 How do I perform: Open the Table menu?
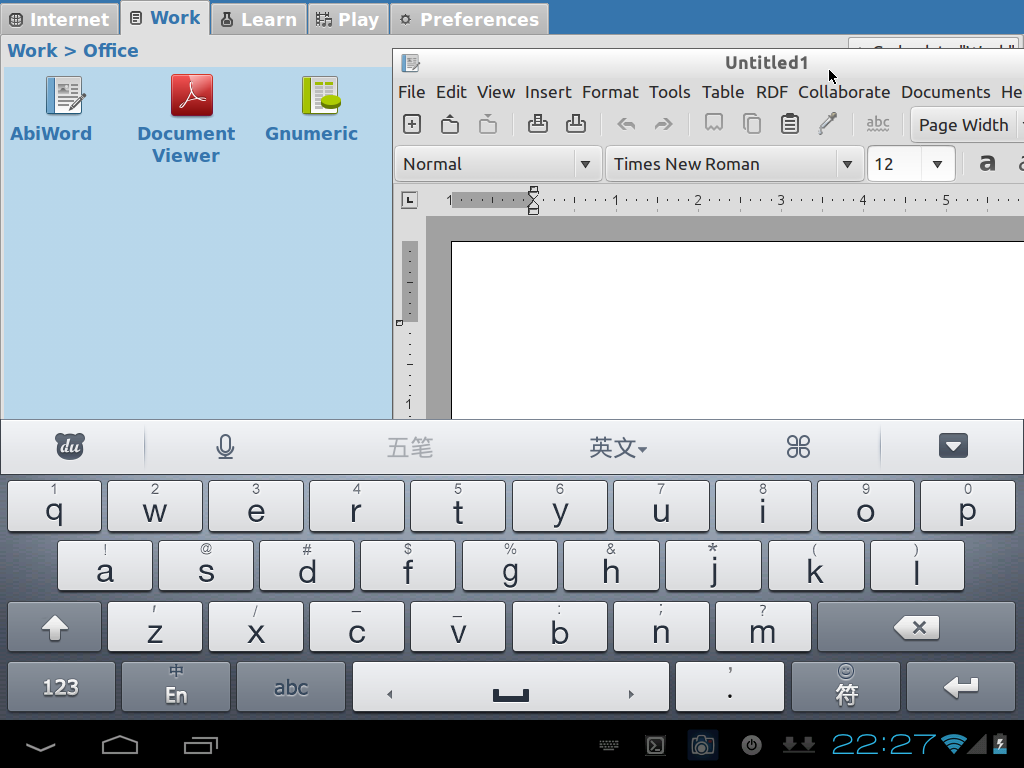(723, 92)
